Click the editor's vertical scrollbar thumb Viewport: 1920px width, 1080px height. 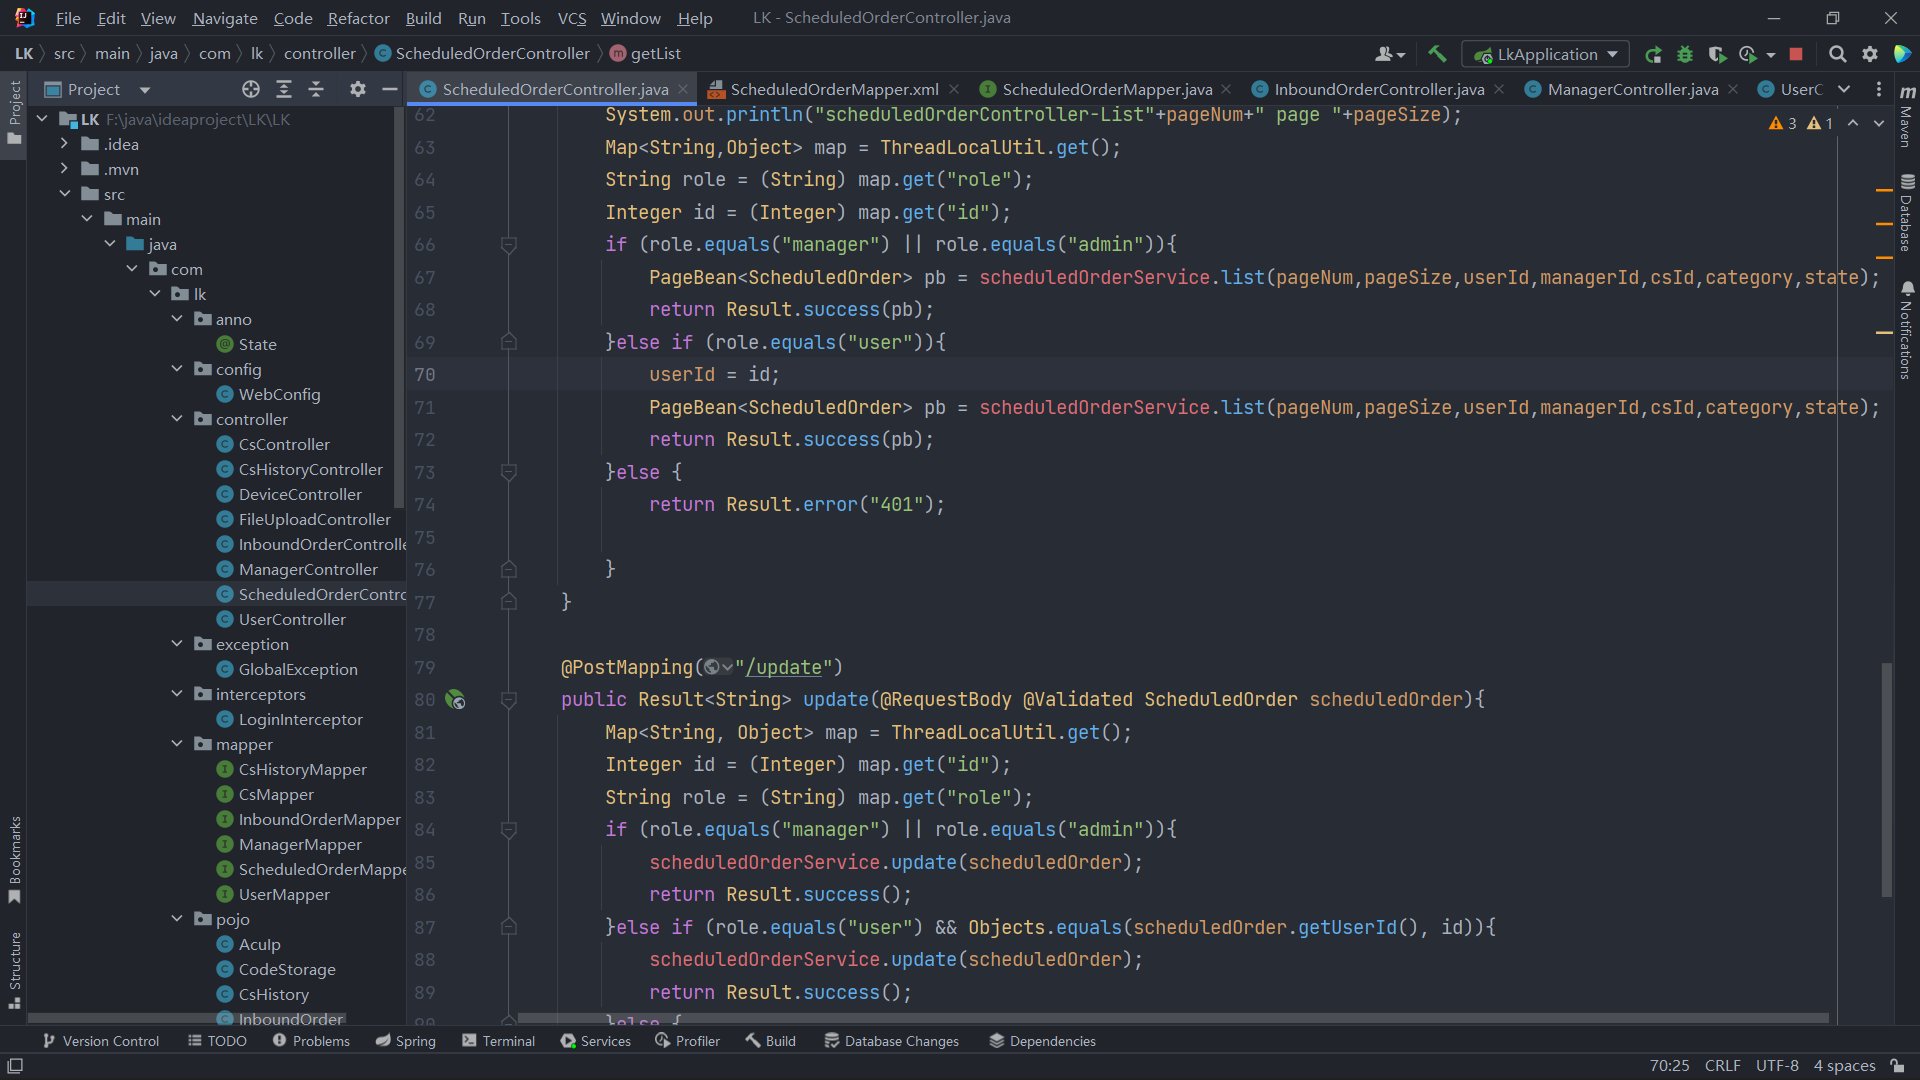[x=1887, y=780]
